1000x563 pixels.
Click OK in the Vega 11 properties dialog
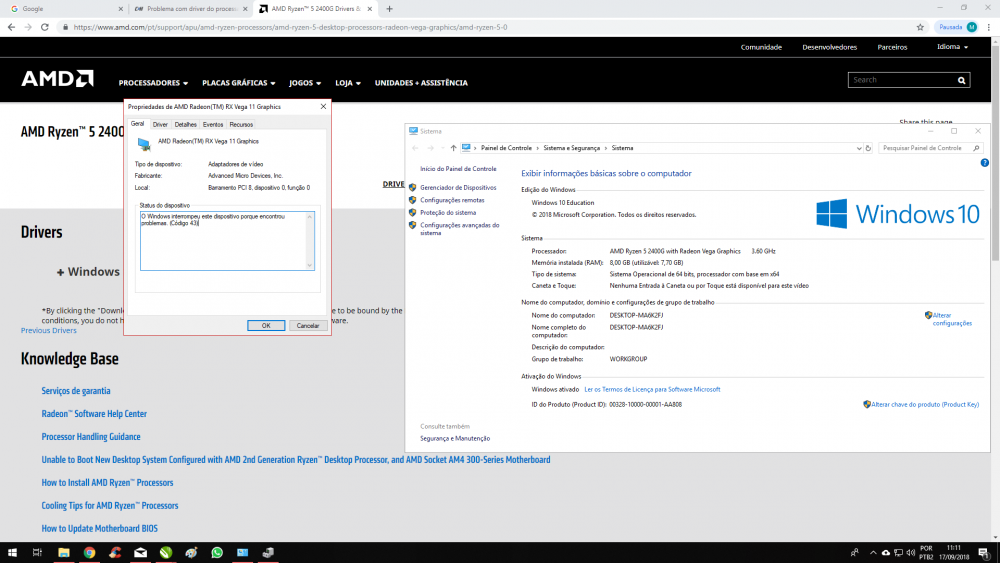(266, 326)
